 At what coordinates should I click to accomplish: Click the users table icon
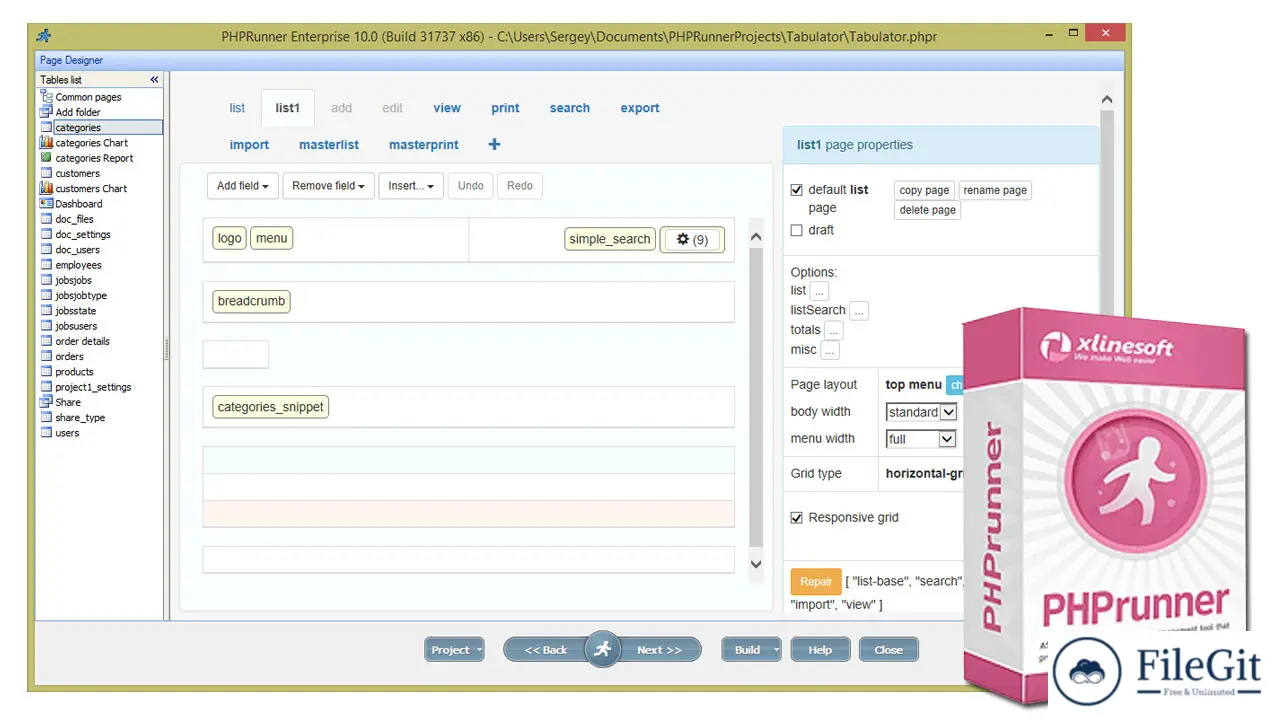46,433
